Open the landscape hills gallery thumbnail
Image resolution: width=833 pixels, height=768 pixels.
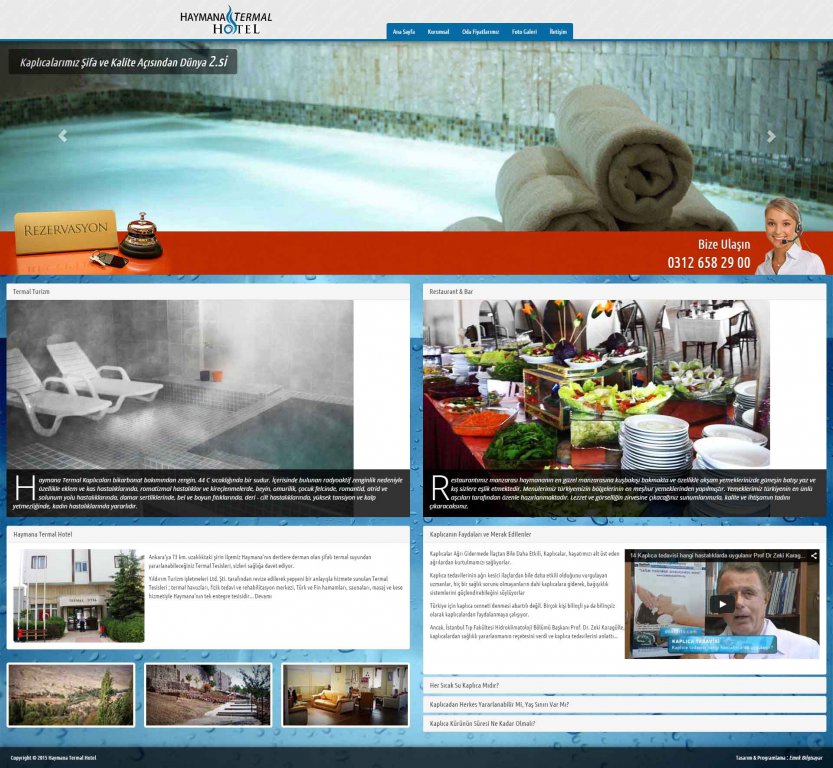tap(70, 694)
